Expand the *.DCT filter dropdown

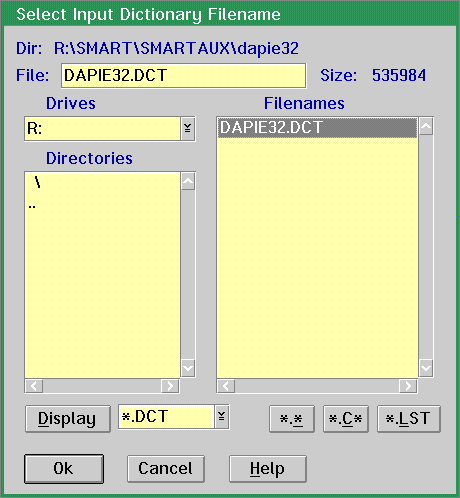tap(222, 417)
